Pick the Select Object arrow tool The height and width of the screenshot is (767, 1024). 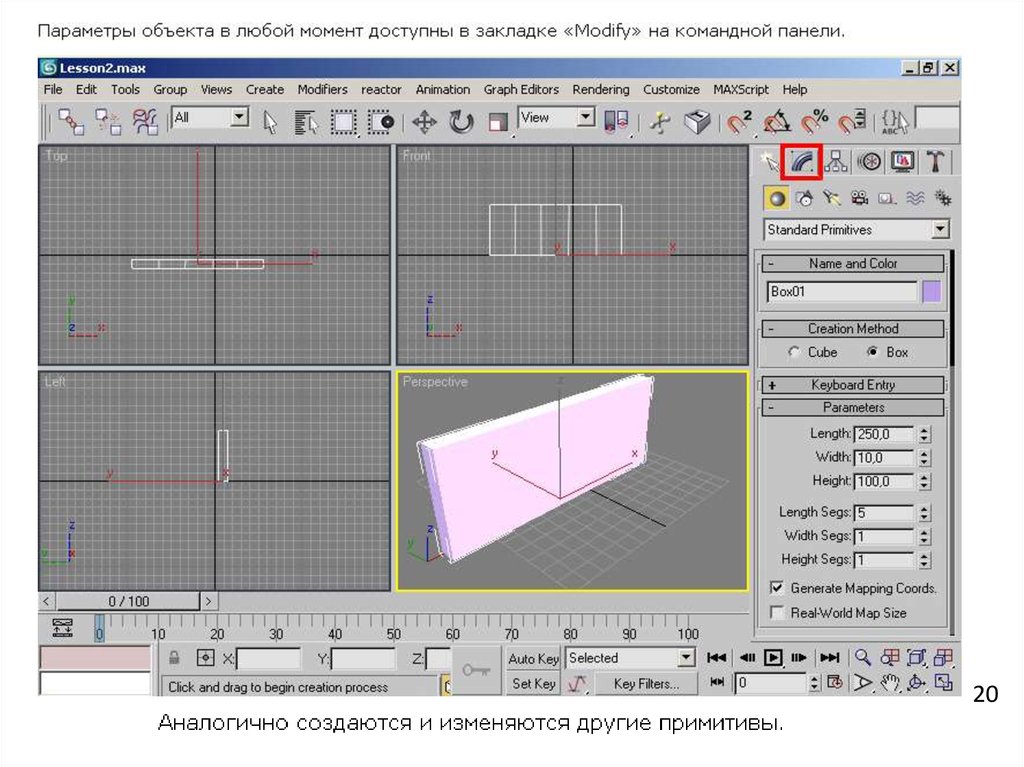pos(270,122)
